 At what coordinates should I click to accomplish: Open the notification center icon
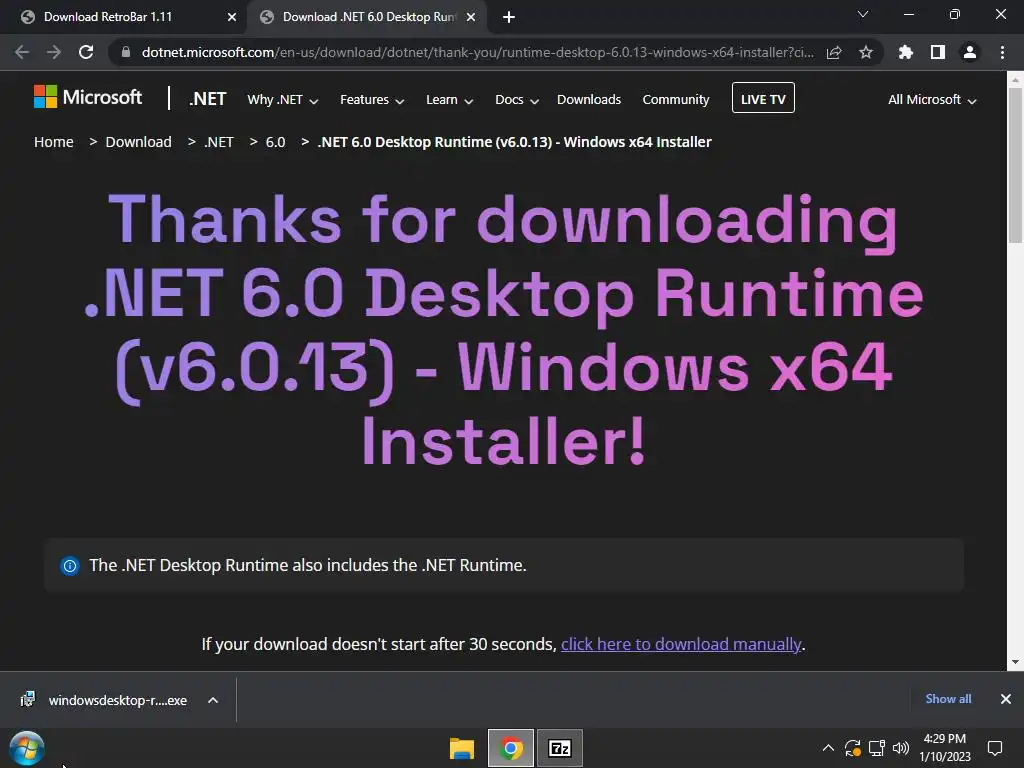(x=995, y=748)
